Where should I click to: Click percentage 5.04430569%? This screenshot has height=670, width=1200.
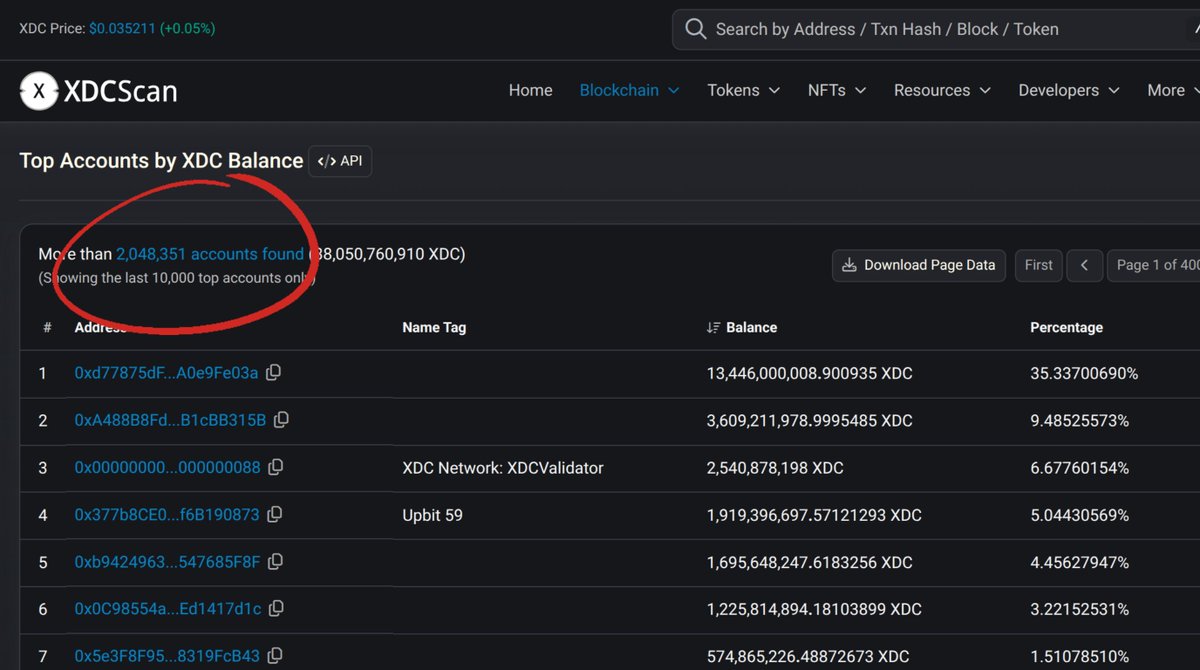1079,515
